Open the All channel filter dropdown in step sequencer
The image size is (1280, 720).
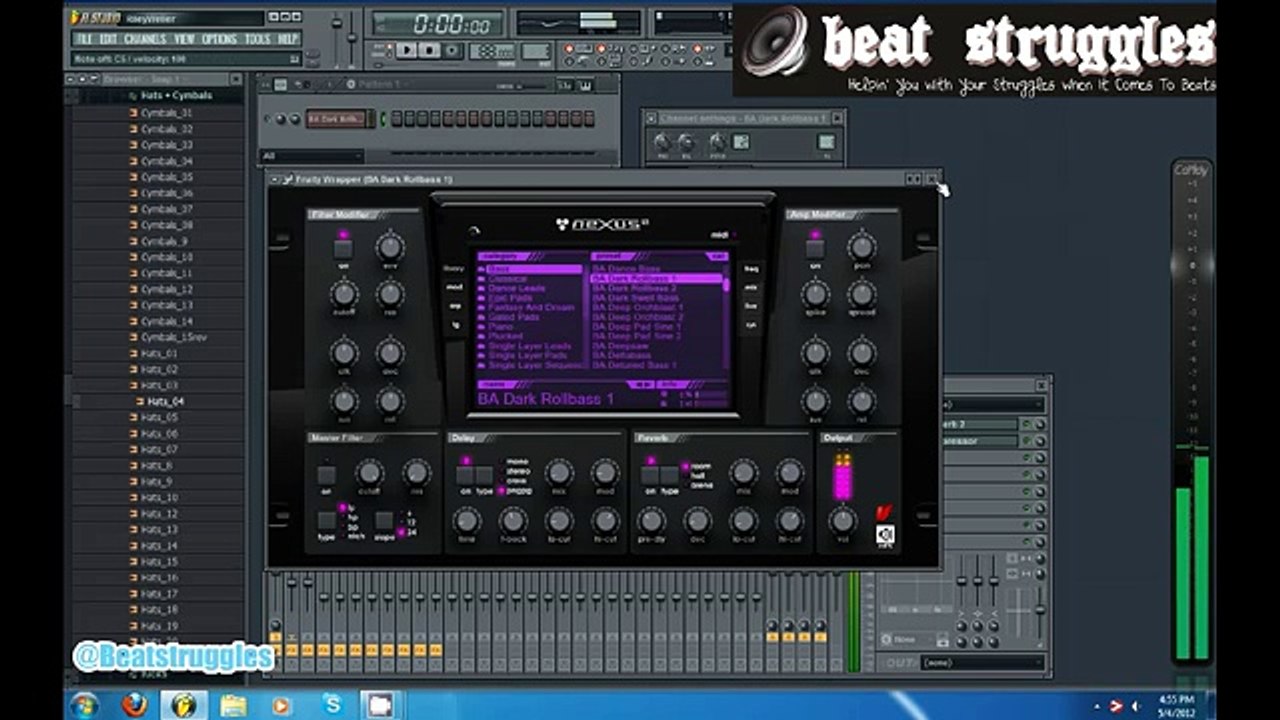pos(310,155)
